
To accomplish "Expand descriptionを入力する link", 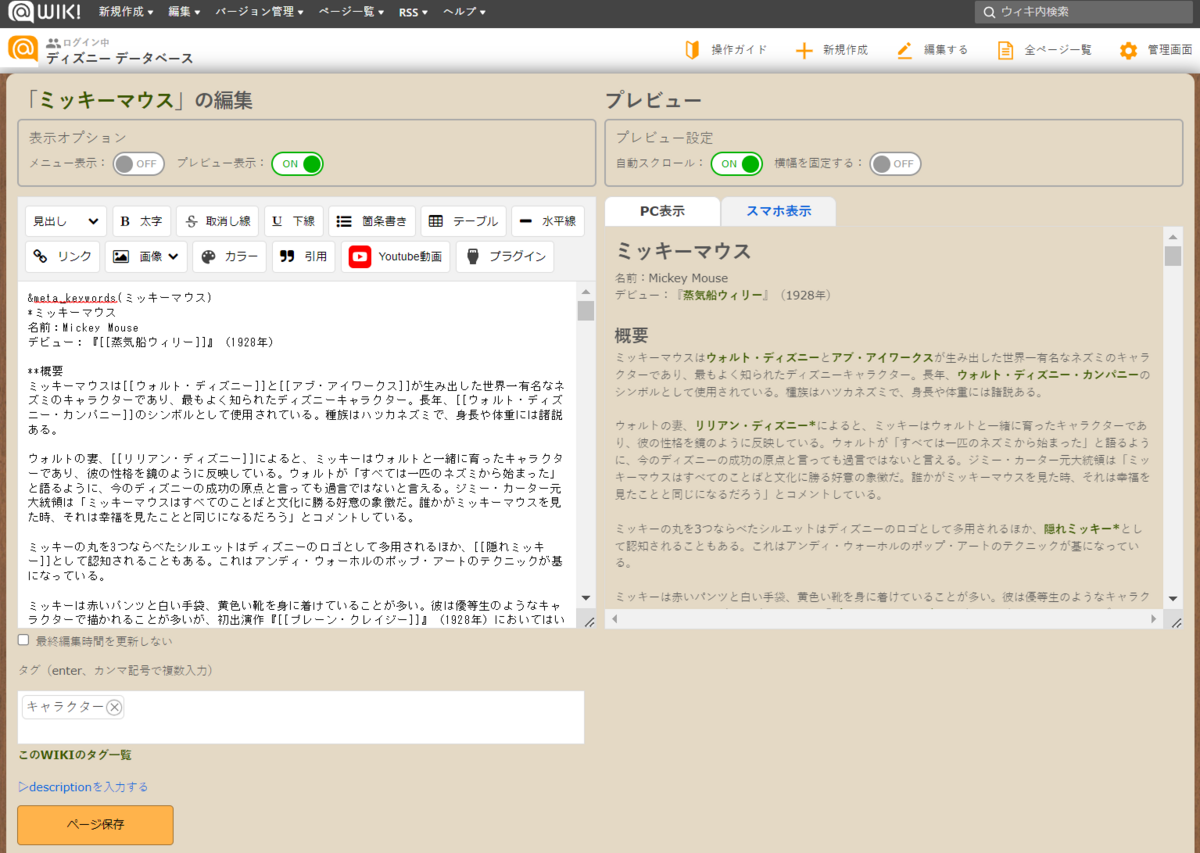I will [83, 787].
